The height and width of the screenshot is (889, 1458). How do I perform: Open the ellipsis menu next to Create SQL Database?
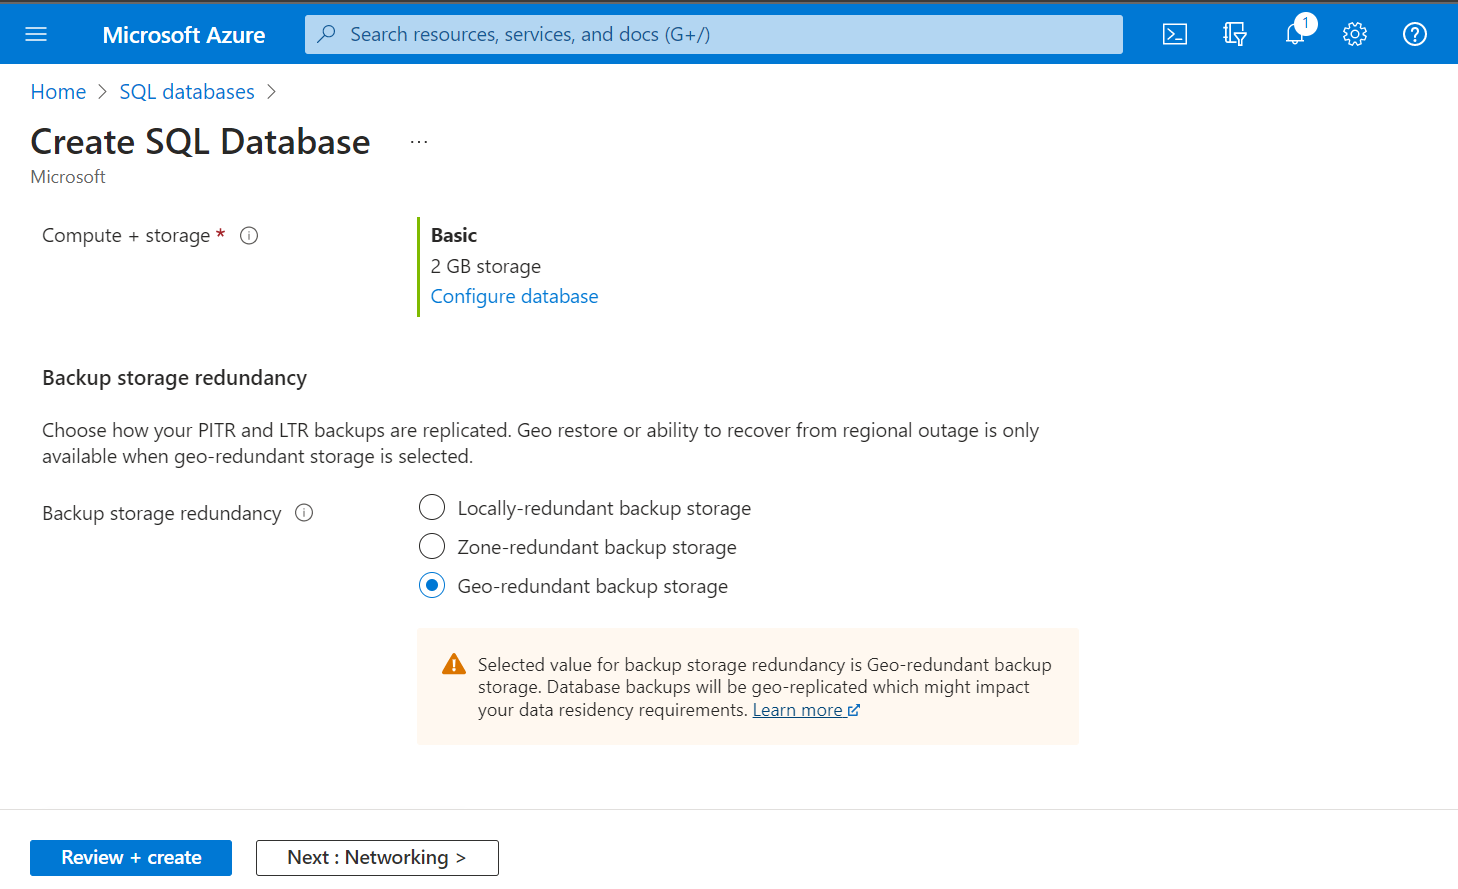[419, 143]
